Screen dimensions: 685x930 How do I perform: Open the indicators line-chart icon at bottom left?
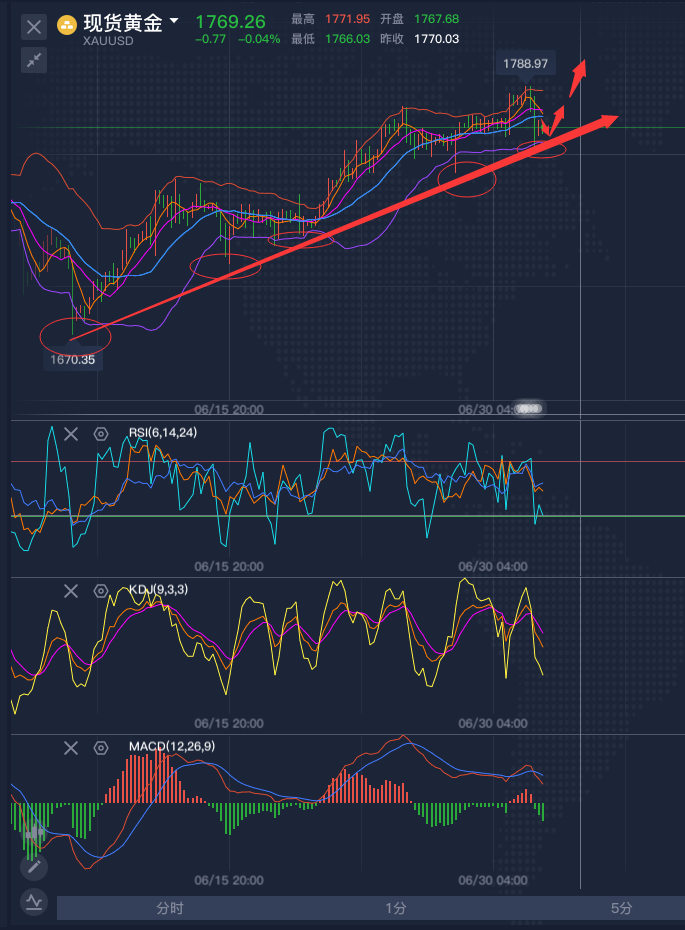(x=35, y=901)
